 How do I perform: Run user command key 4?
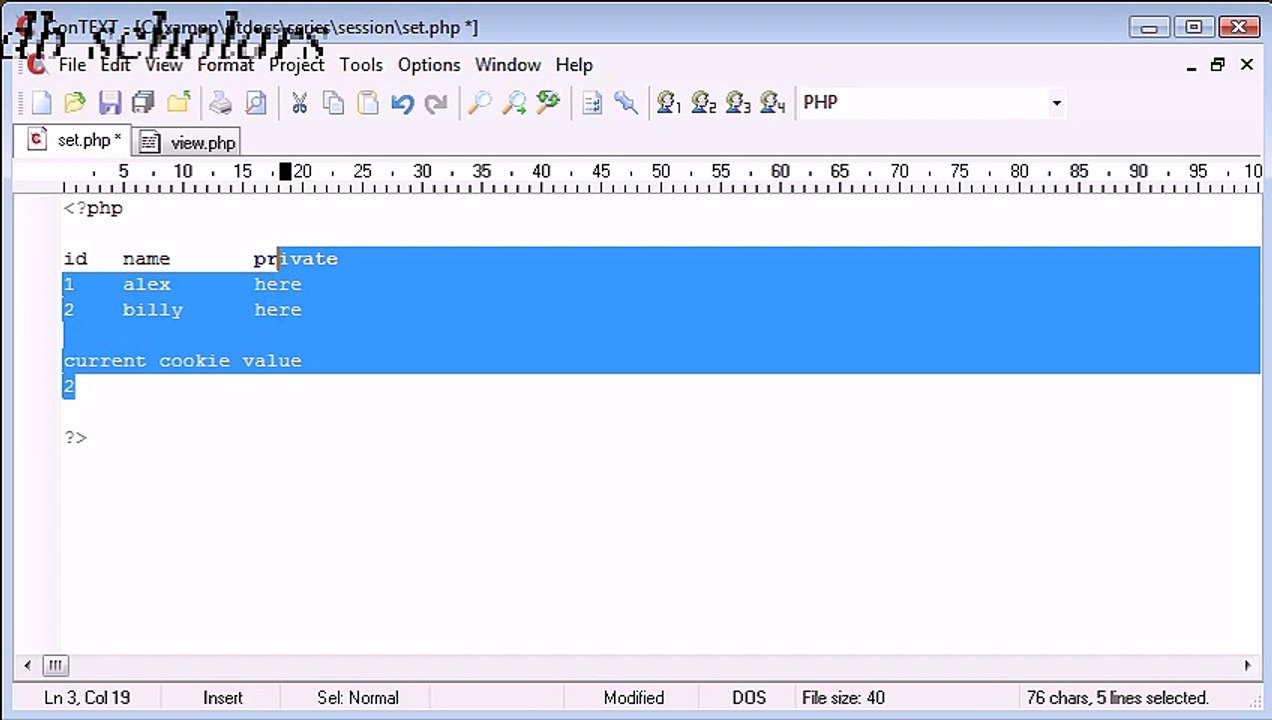coord(772,102)
